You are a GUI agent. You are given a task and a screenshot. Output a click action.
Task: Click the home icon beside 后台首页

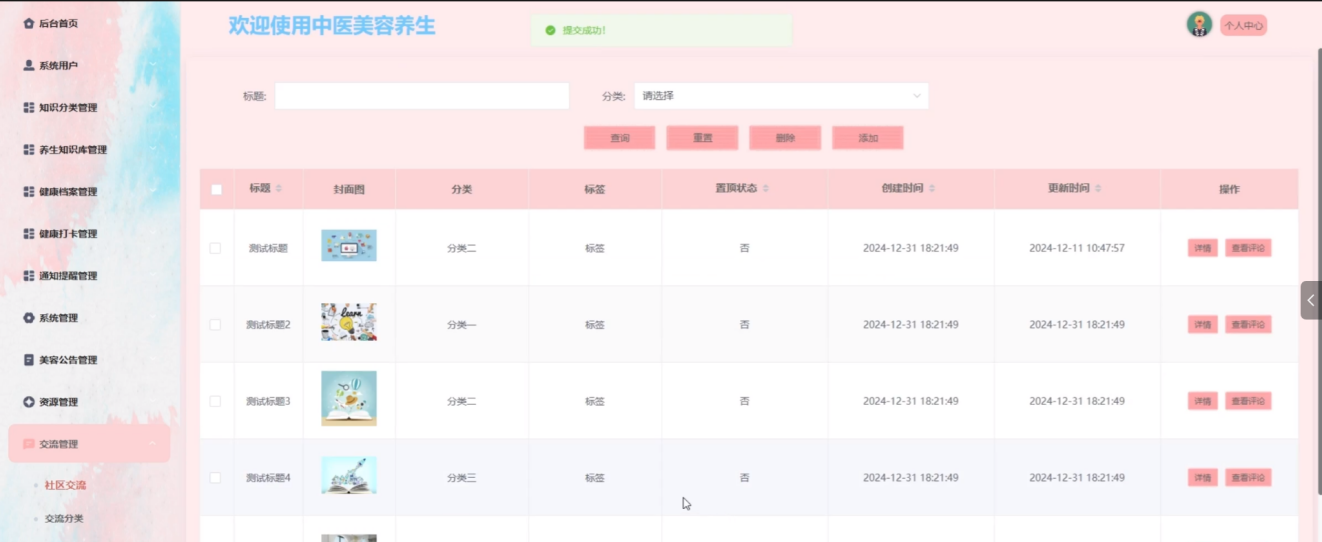29,23
